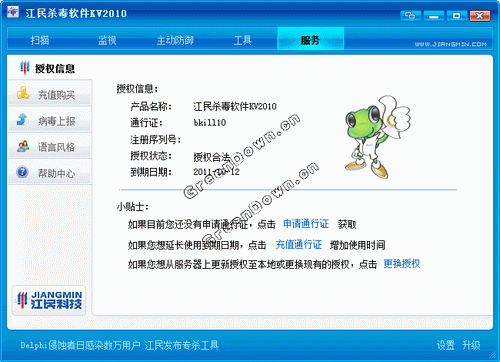Click 升级 in the bottom bar
The image size is (500, 362).
click(x=471, y=345)
